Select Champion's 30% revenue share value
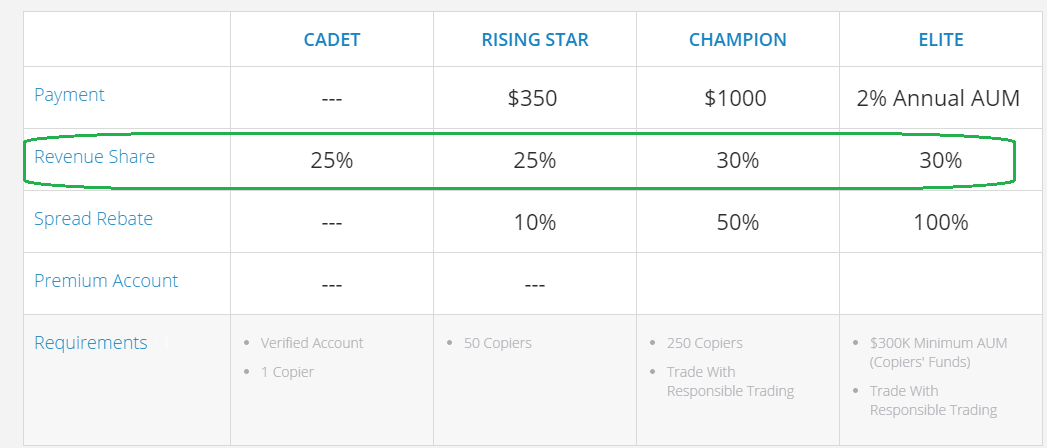The width and height of the screenshot is (1047, 448). (x=737, y=160)
